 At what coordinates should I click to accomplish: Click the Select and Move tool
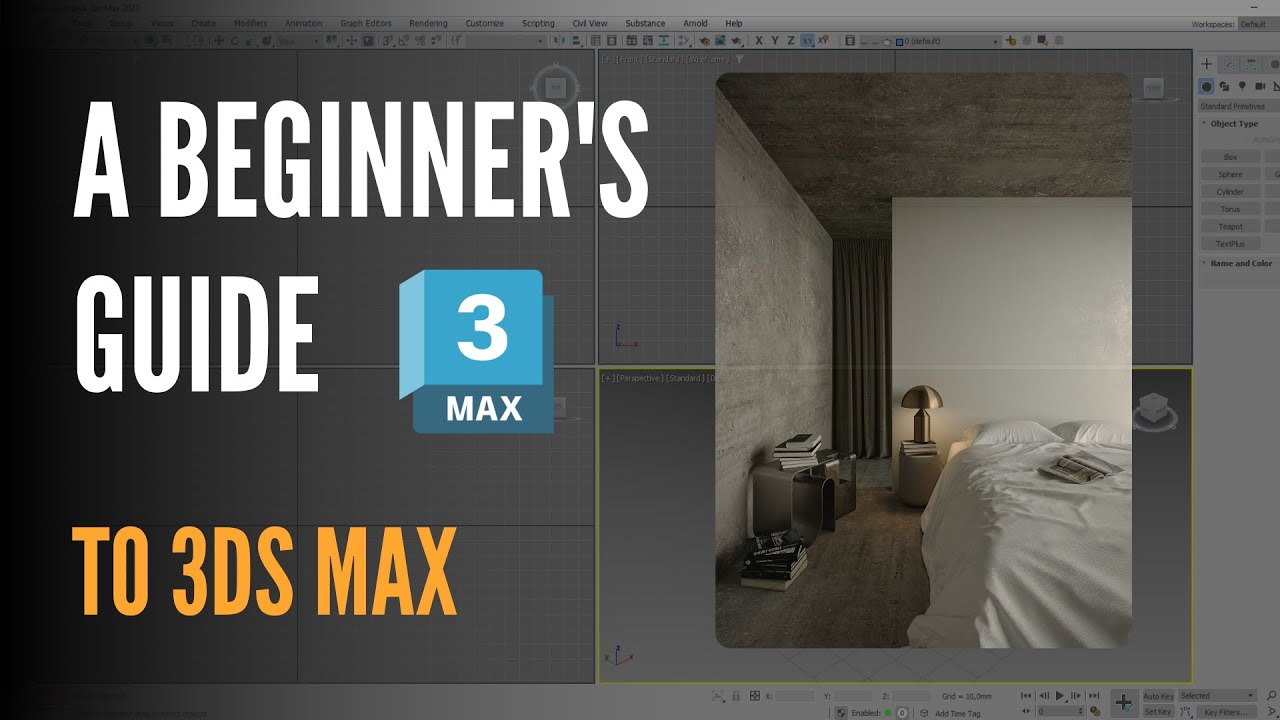218,41
